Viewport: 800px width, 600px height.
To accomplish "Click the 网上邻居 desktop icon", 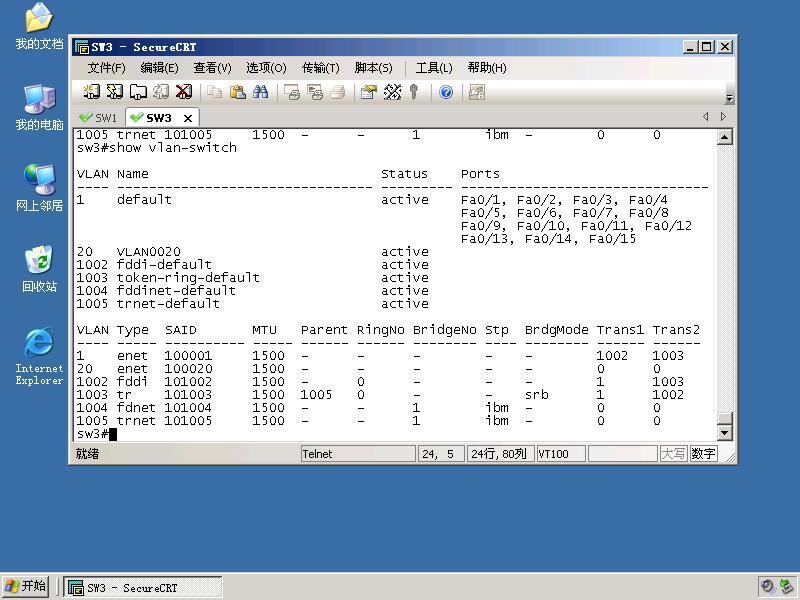I will (39, 188).
